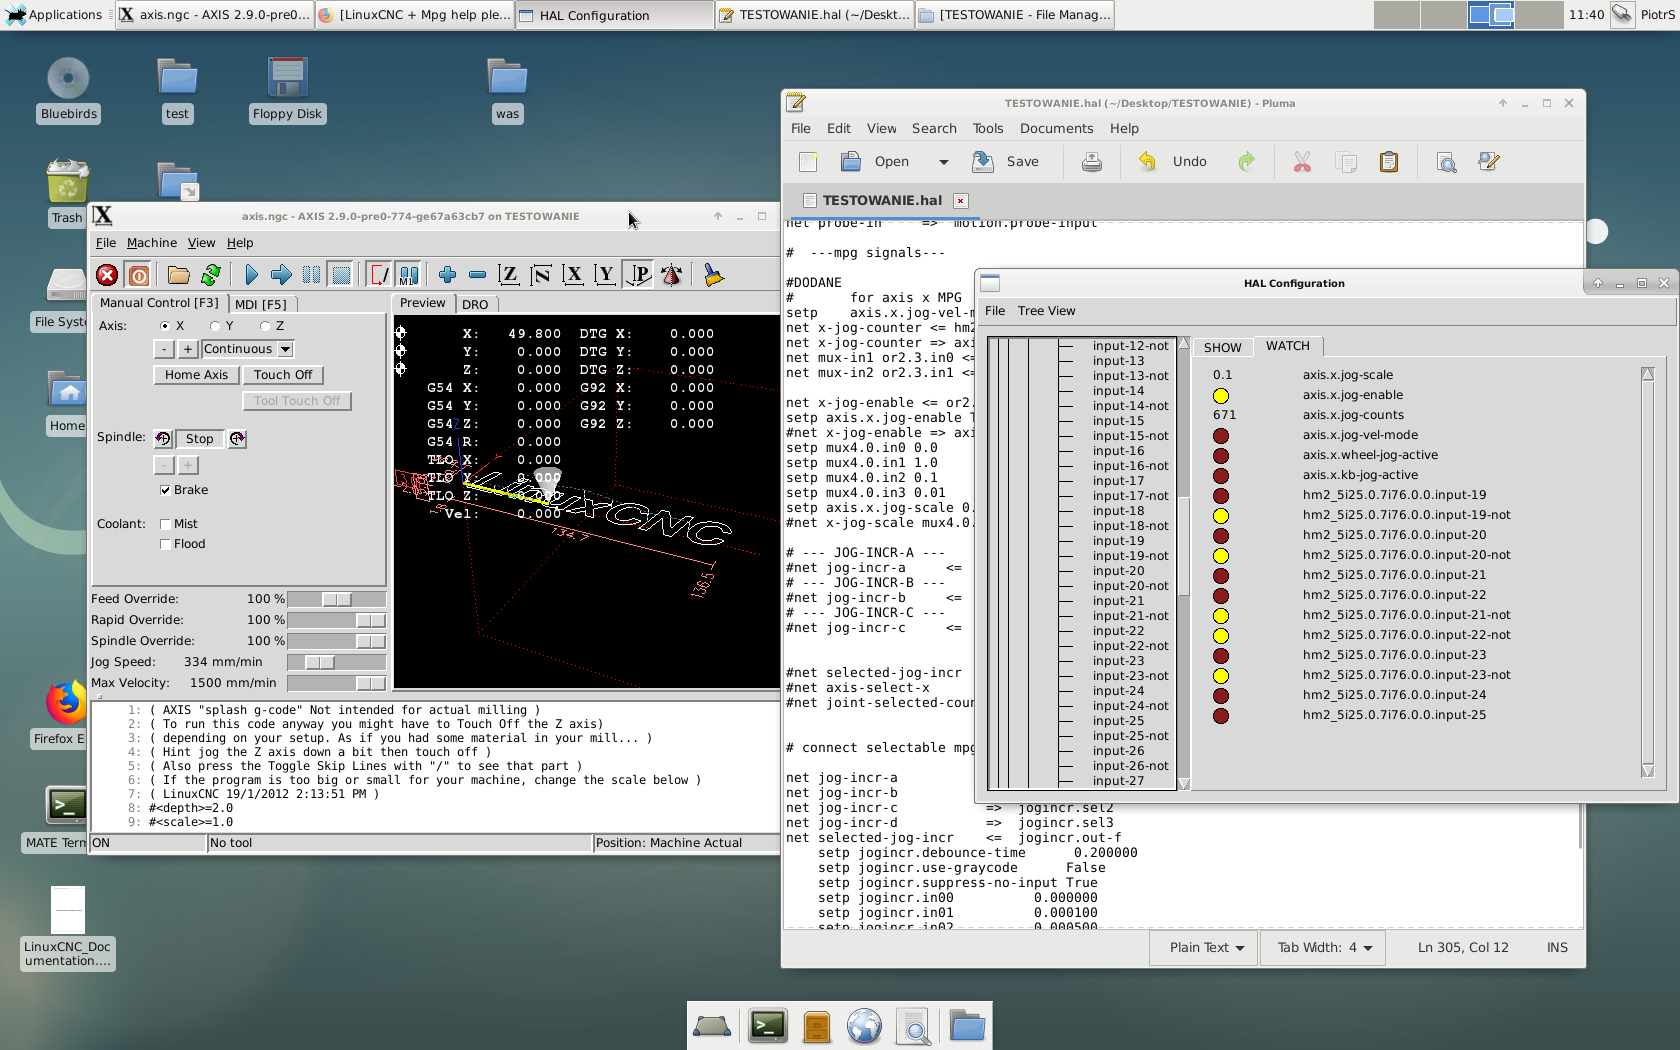Open Machine menu in AXIS
The image size is (1680, 1050).
point(152,243)
